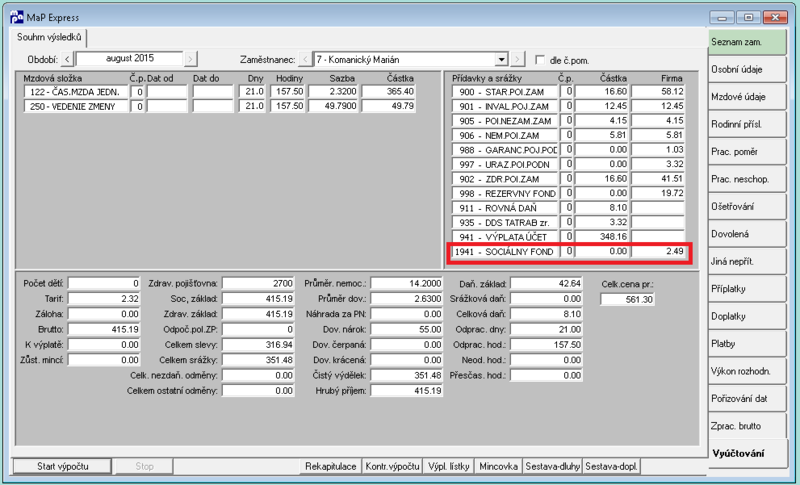
Task: Click the Brutto value 415.19 field
Action: [x=104, y=329]
